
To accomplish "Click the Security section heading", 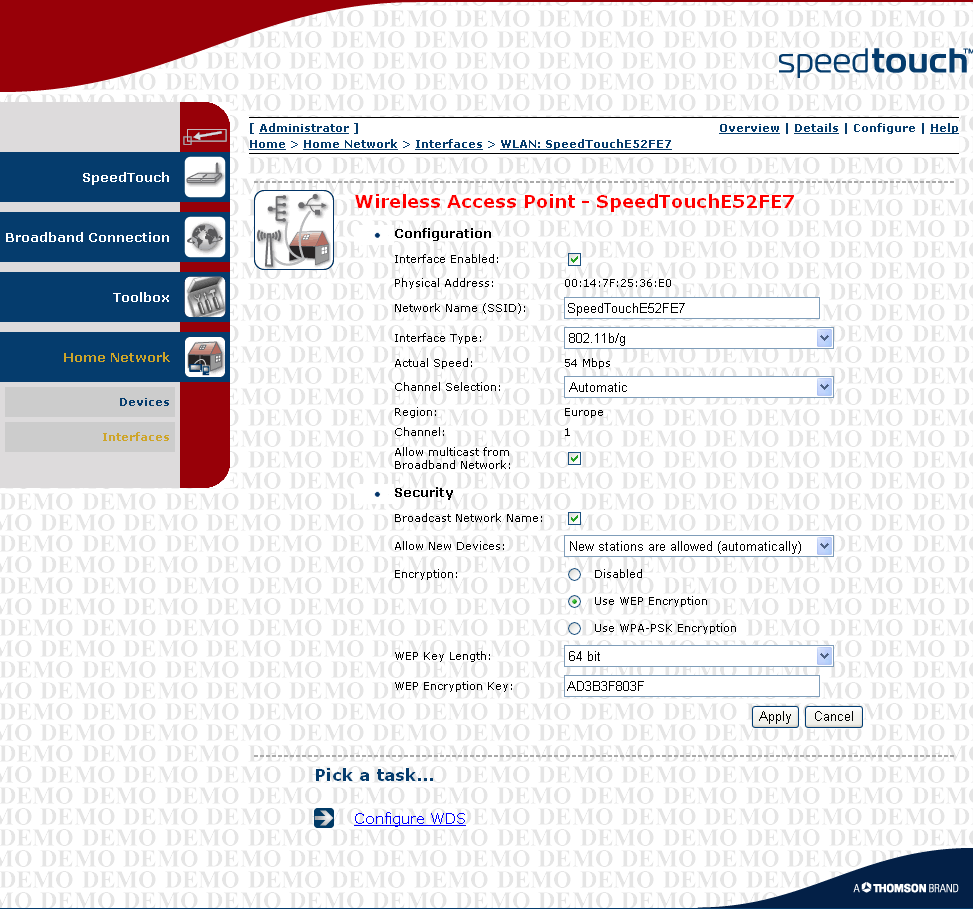I will (x=423, y=493).
